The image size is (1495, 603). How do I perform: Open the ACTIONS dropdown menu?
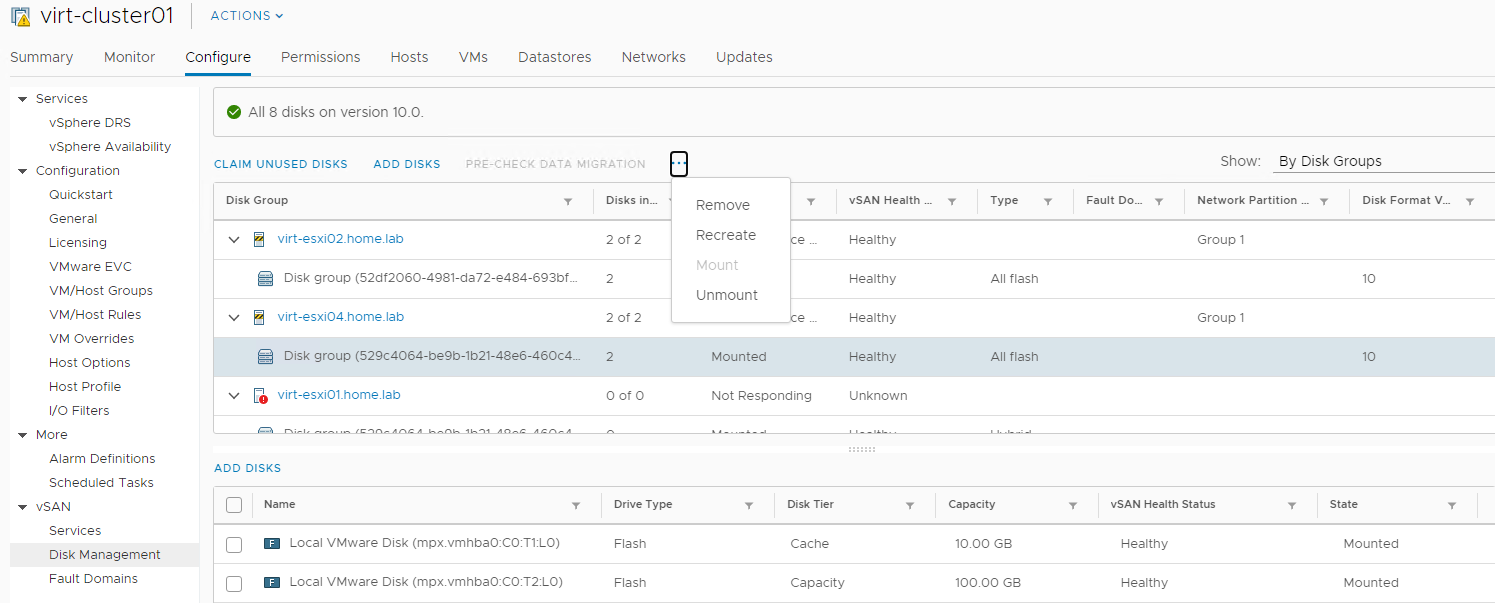tap(247, 16)
